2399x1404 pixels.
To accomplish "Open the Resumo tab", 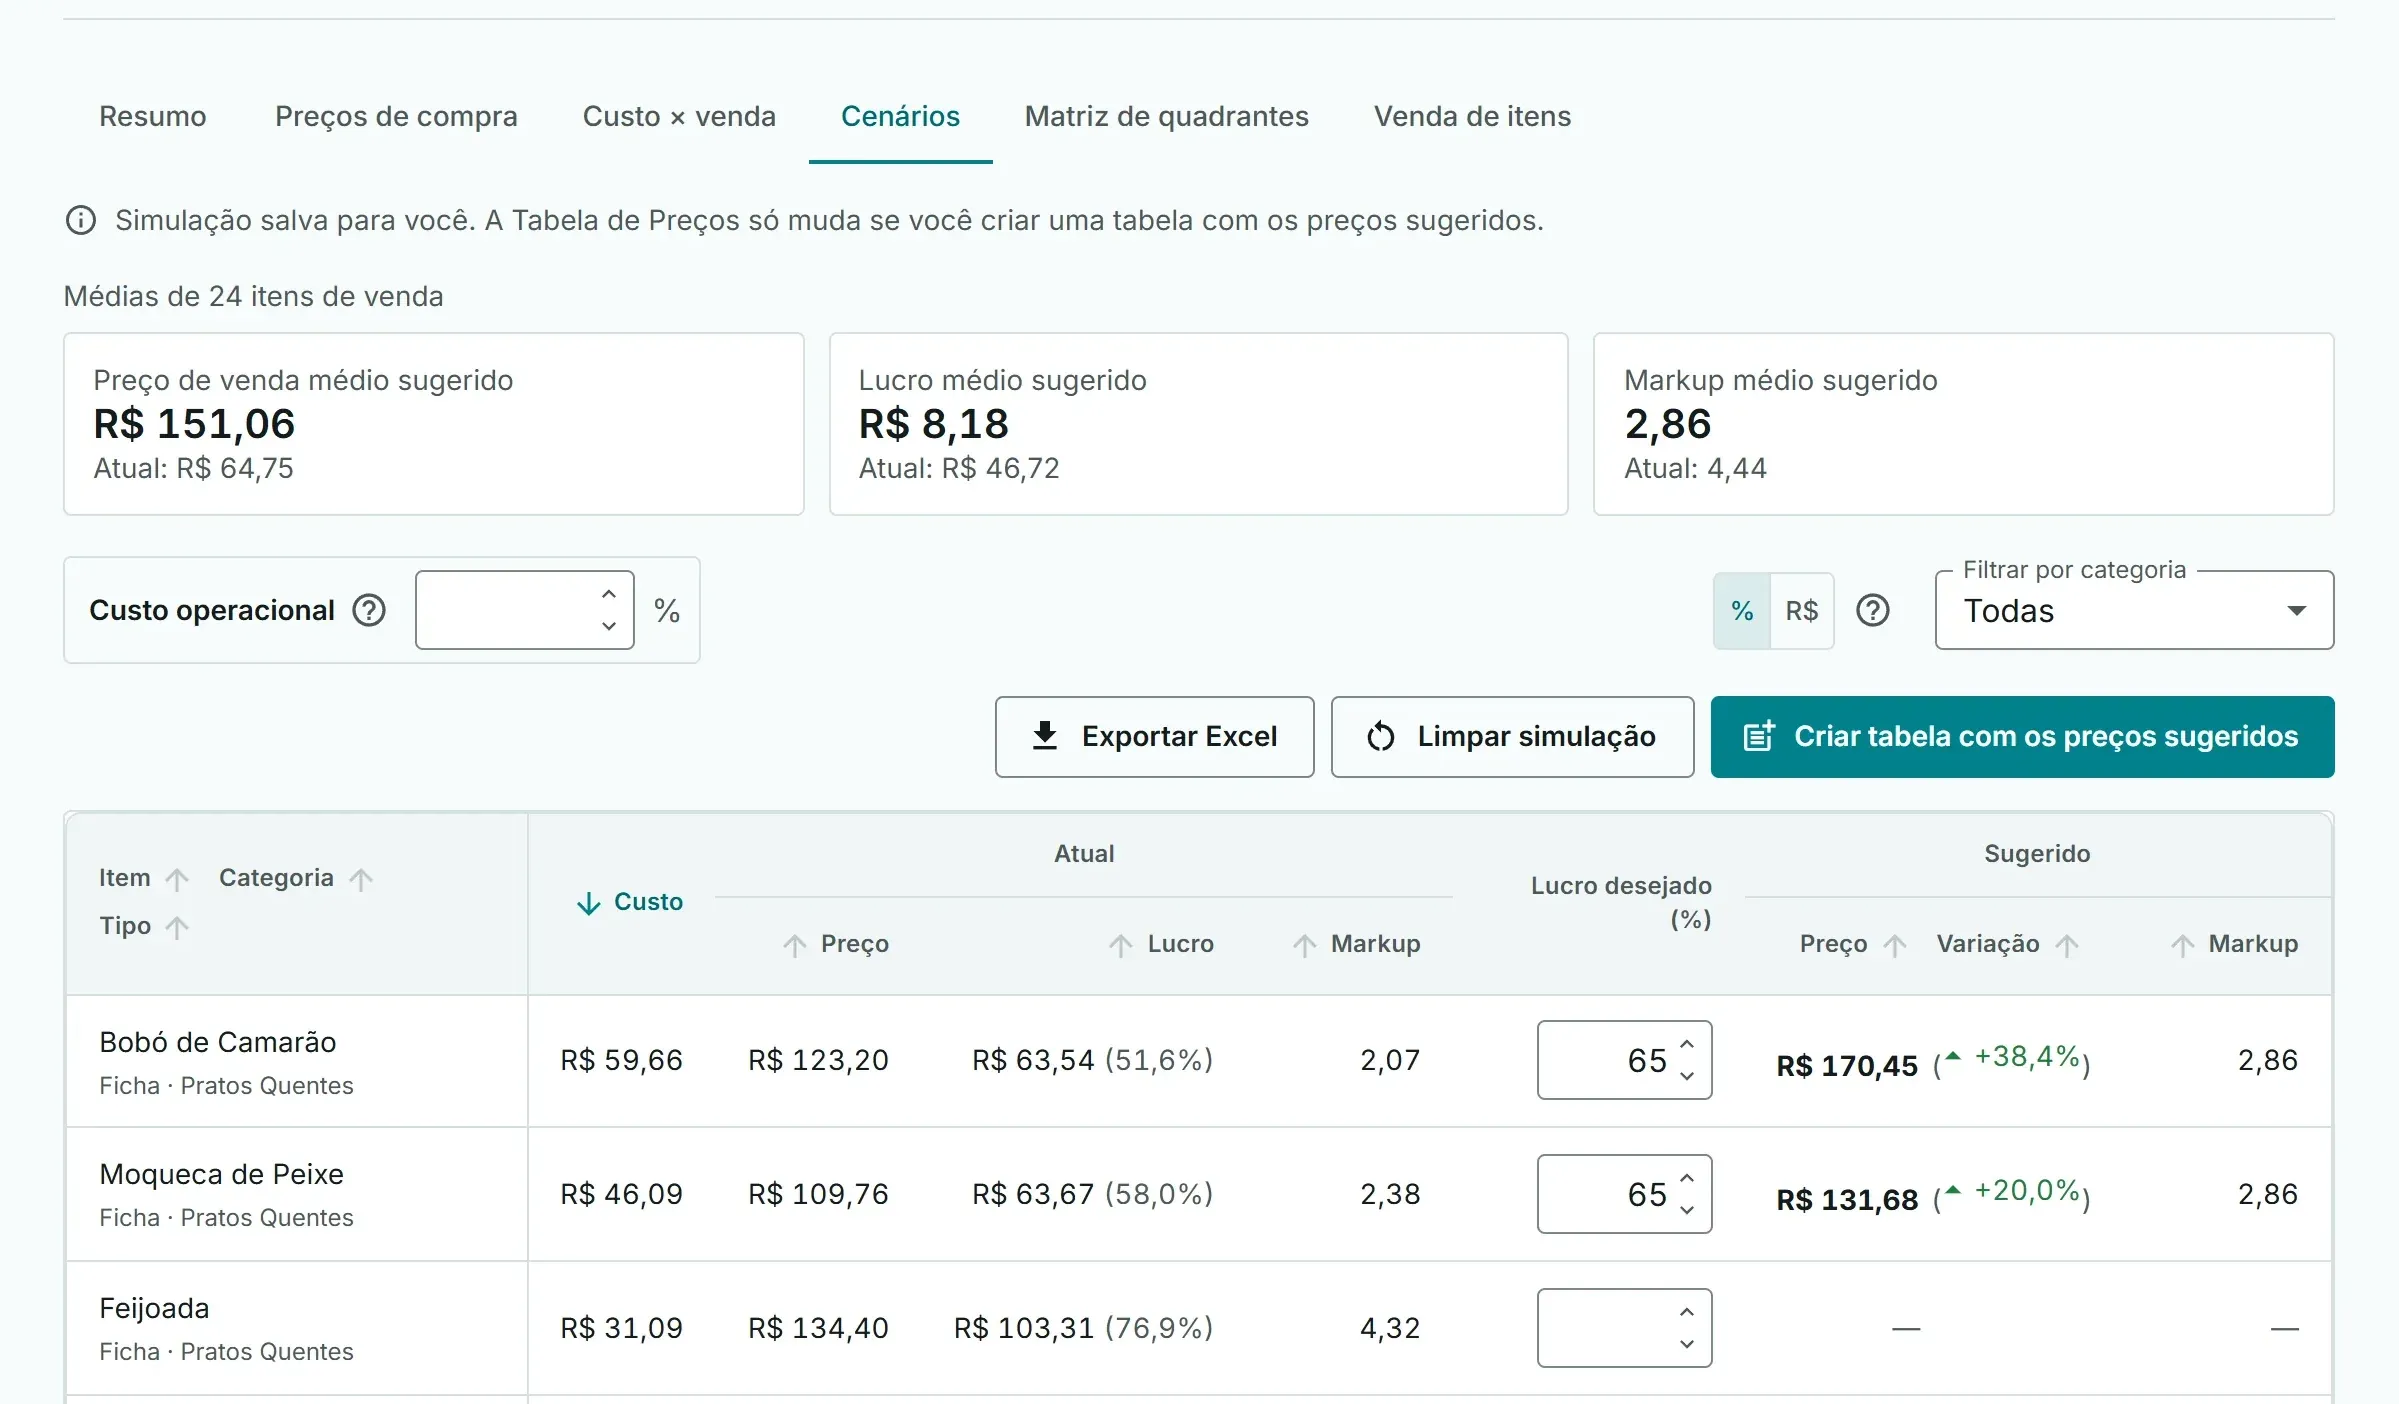I will click(x=153, y=116).
